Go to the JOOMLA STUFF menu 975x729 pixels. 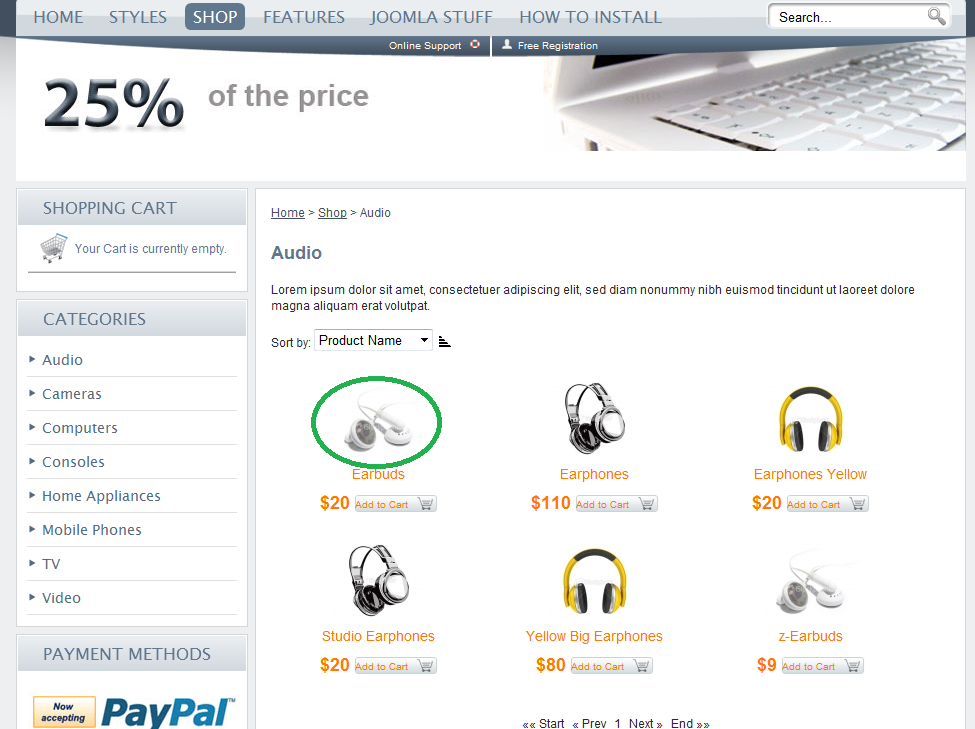[x=432, y=17]
